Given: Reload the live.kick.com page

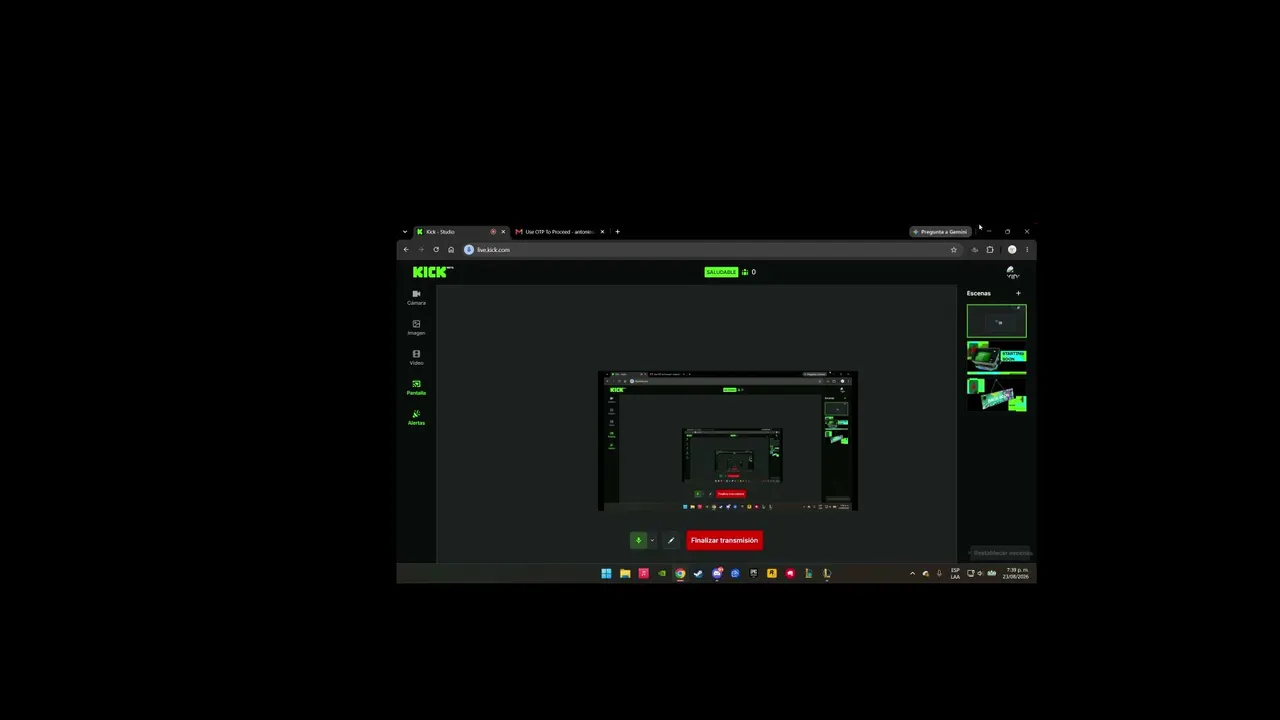Looking at the screenshot, I should point(436,250).
